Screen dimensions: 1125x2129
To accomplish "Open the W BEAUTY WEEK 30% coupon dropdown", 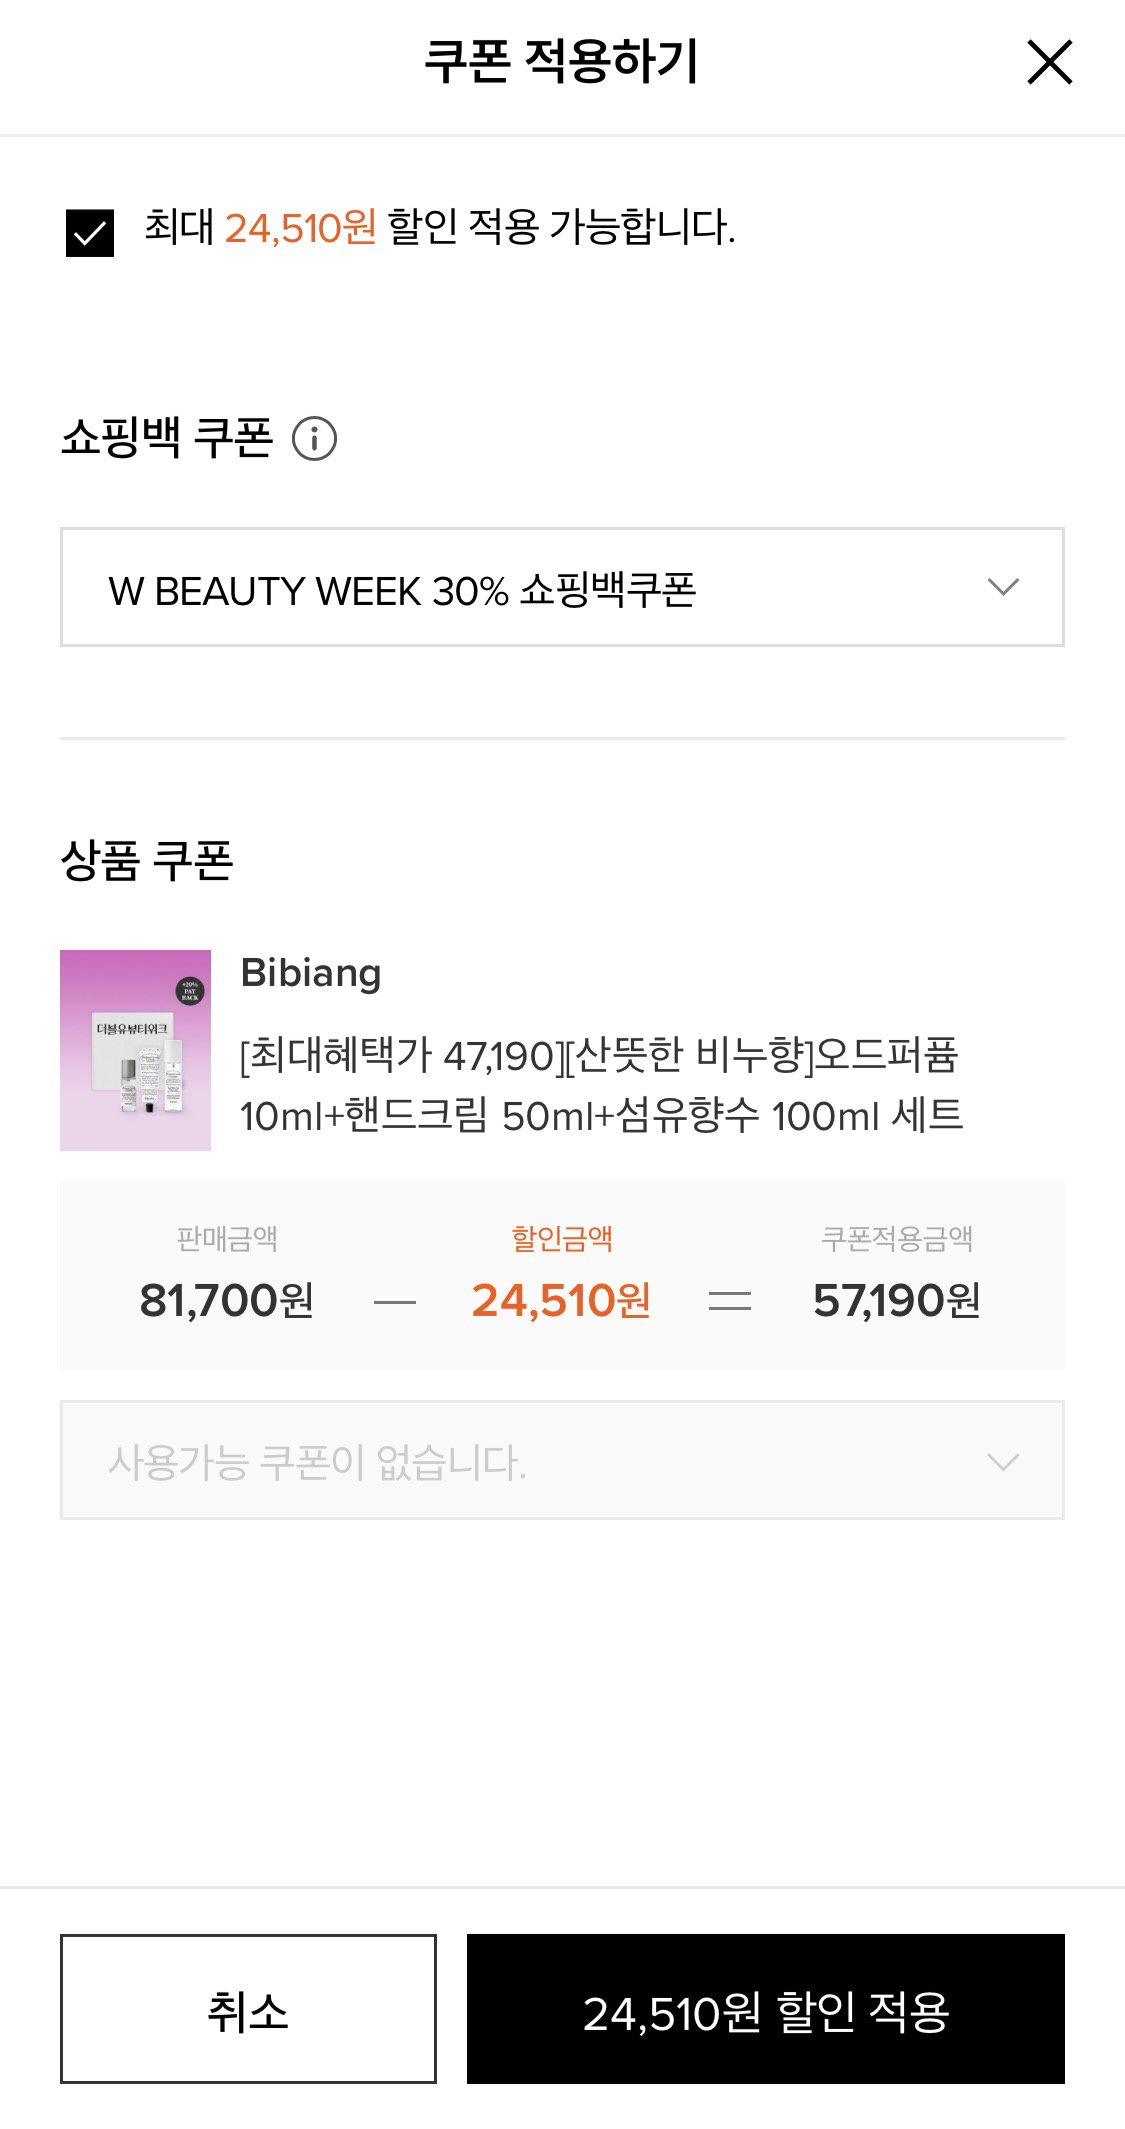I will 562,587.
